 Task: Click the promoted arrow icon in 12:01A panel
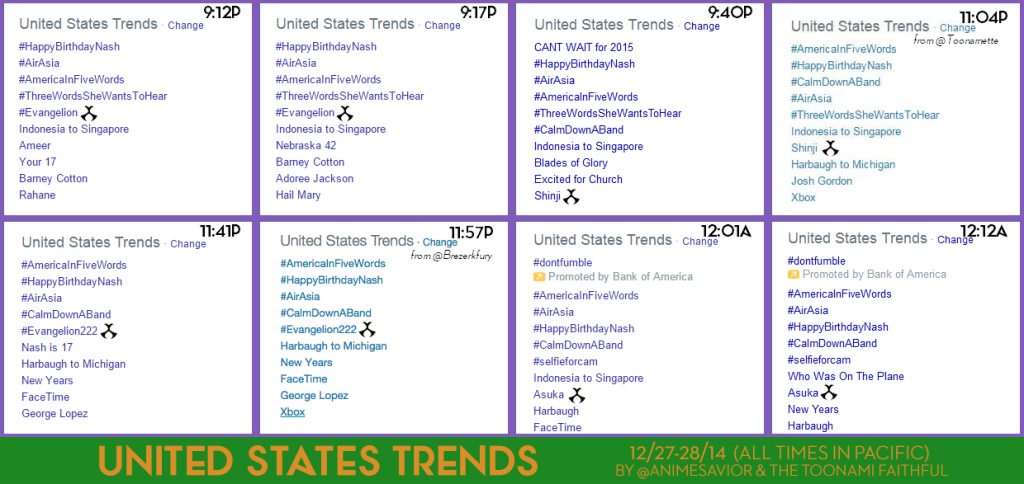coord(539,277)
